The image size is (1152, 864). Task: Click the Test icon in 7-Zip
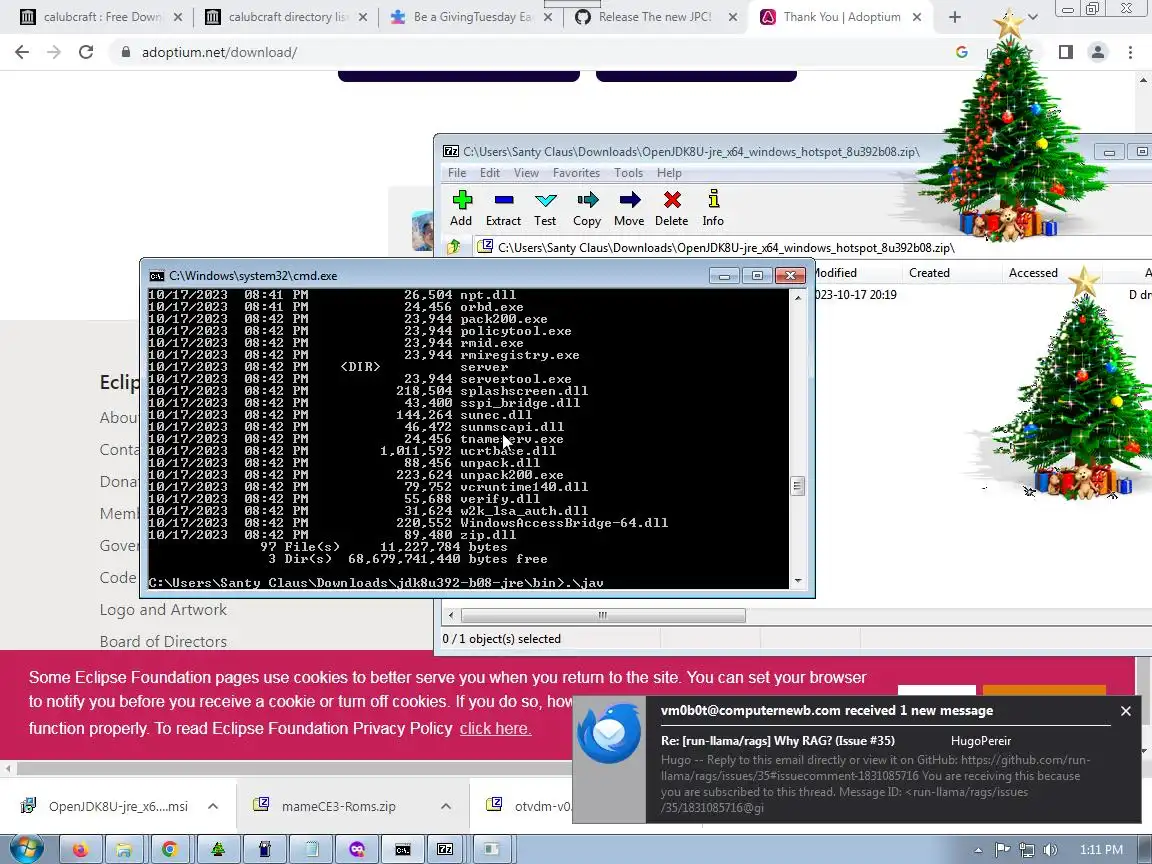(545, 200)
